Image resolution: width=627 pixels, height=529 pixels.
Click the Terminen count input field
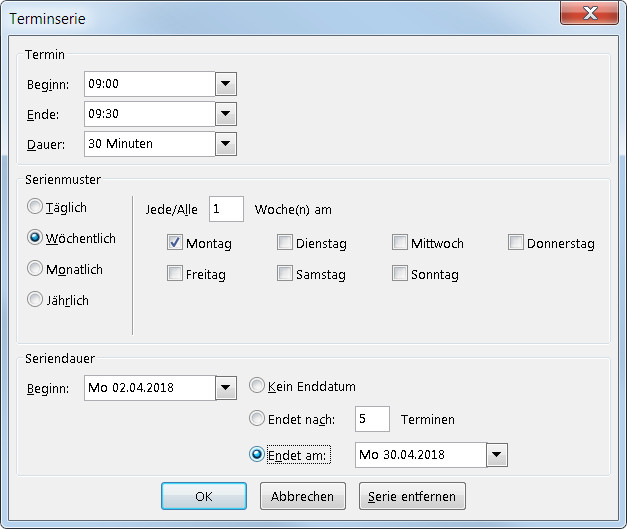[x=372, y=419]
